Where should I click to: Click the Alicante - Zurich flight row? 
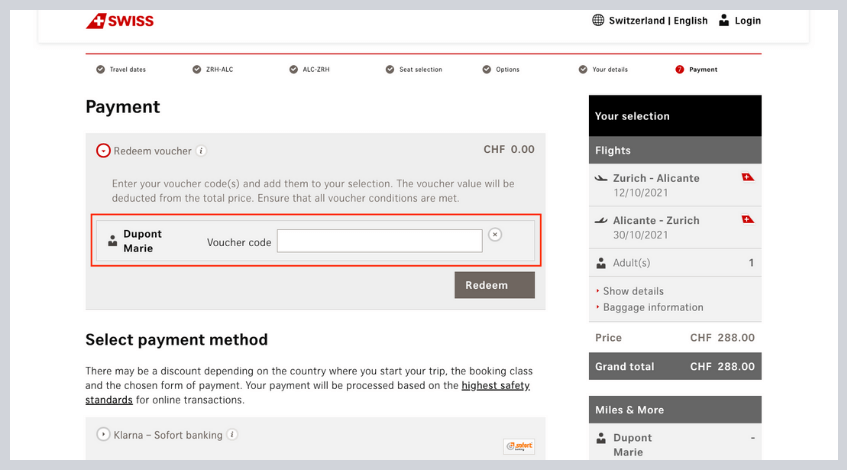(675, 227)
